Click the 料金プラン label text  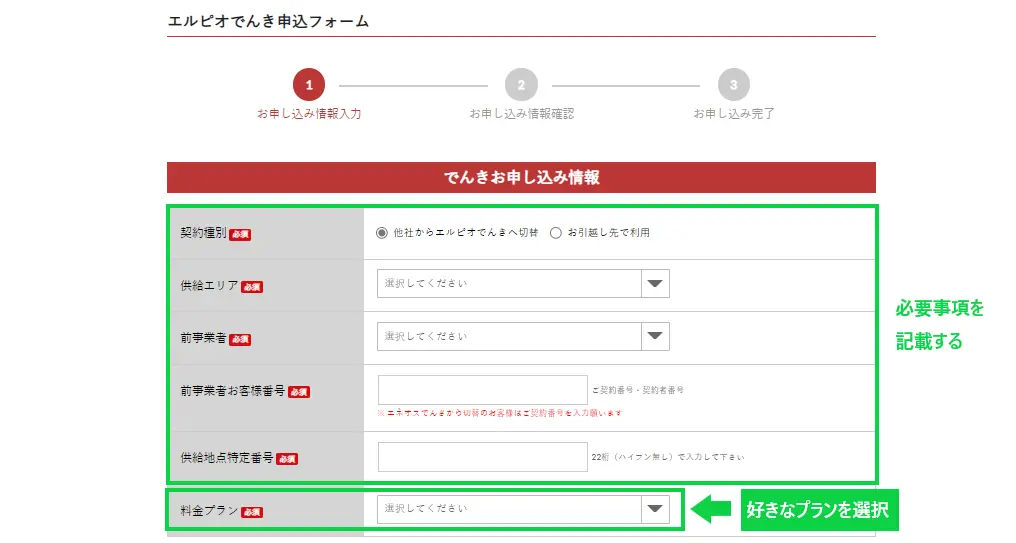click(209, 511)
